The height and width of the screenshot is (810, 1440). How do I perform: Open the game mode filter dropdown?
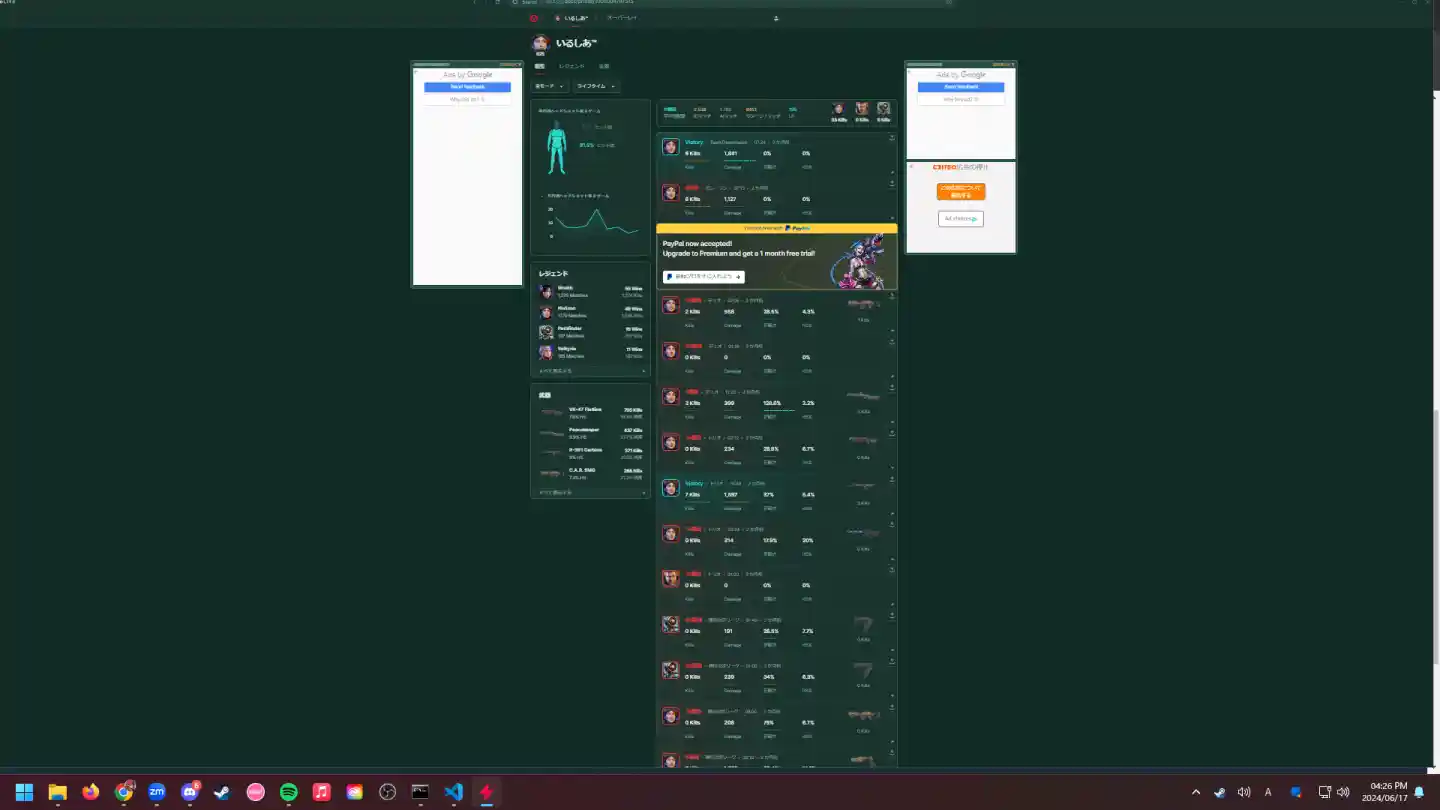550,86
